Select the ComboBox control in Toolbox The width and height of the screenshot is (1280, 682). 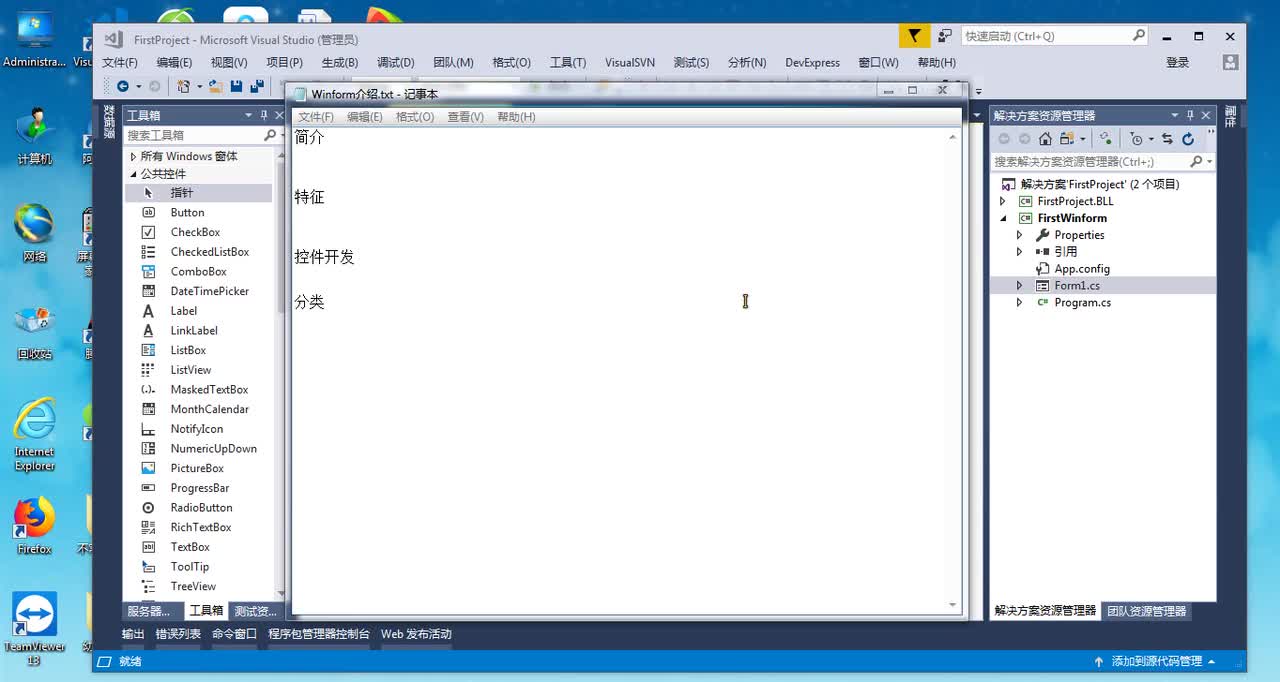198,271
